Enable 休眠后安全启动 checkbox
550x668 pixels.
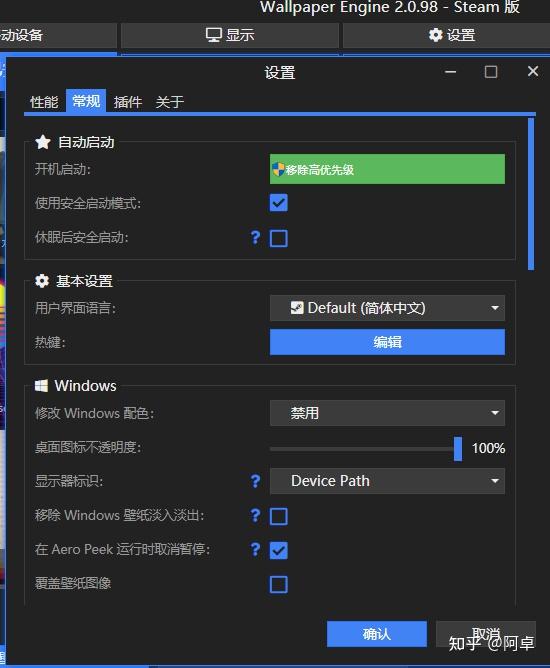(279, 238)
